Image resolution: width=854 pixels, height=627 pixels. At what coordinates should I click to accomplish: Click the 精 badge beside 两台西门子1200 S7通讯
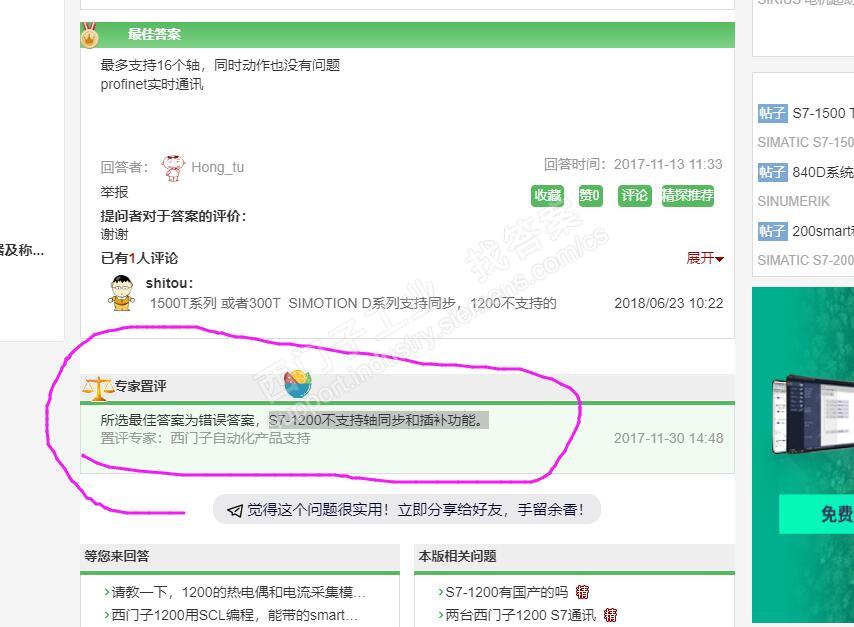(x=610, y=615)
